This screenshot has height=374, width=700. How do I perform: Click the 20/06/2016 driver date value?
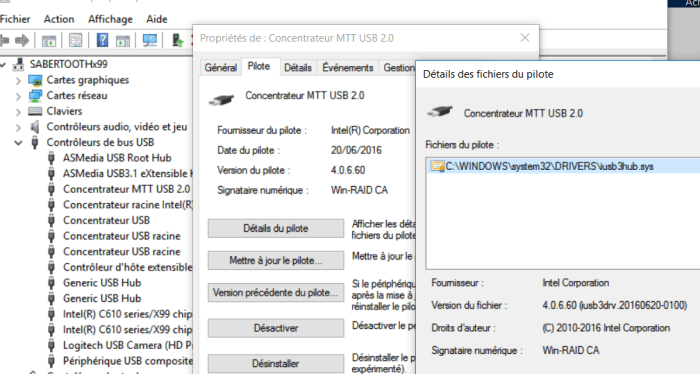(356, 150)
